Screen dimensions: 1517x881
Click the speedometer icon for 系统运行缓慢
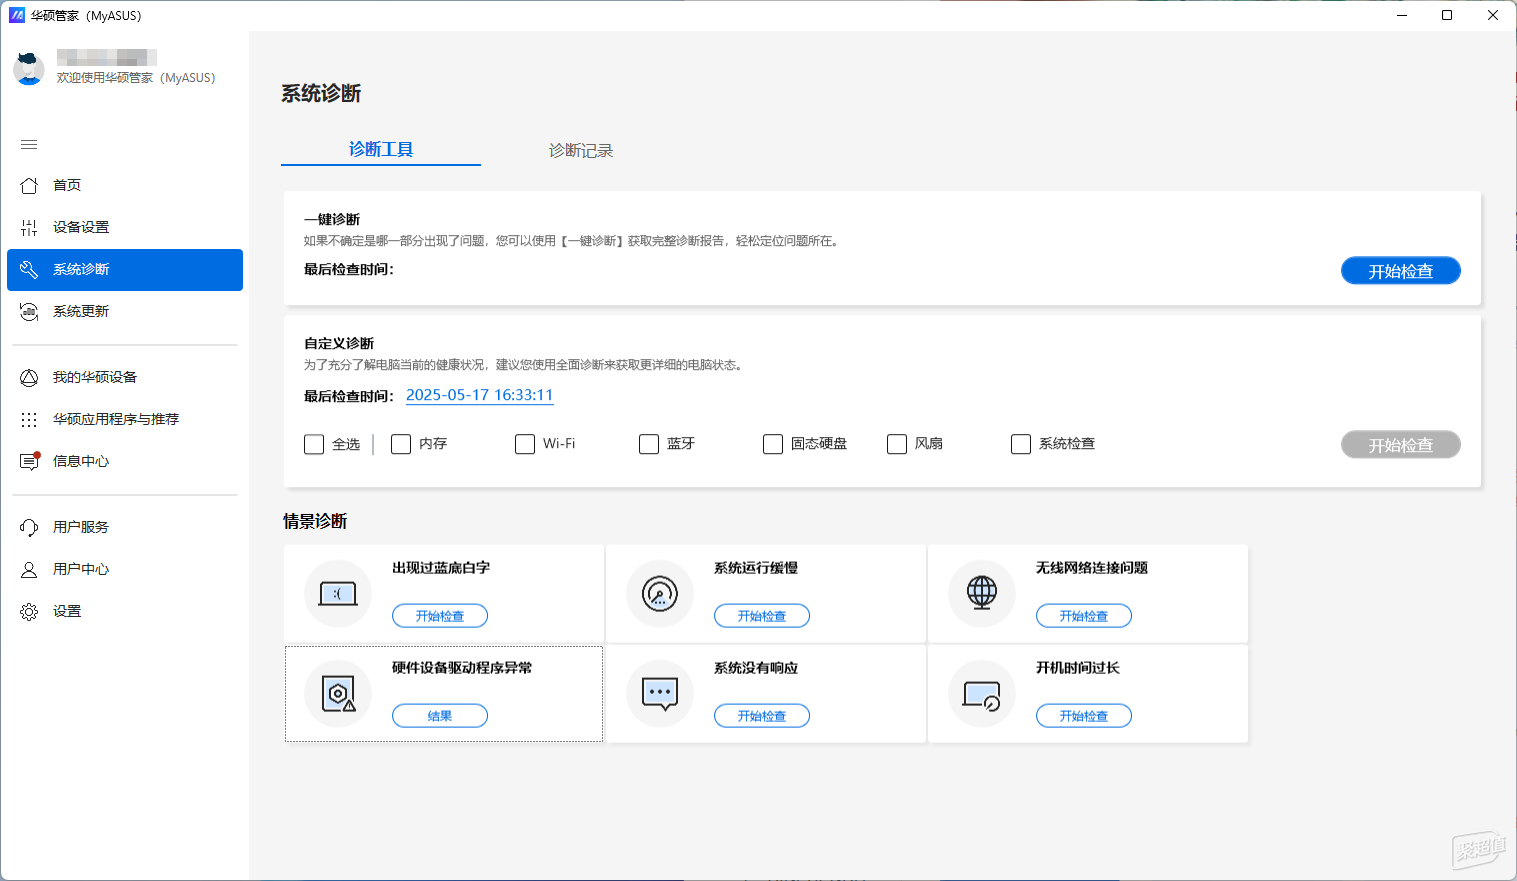click(x=660, y=594)
